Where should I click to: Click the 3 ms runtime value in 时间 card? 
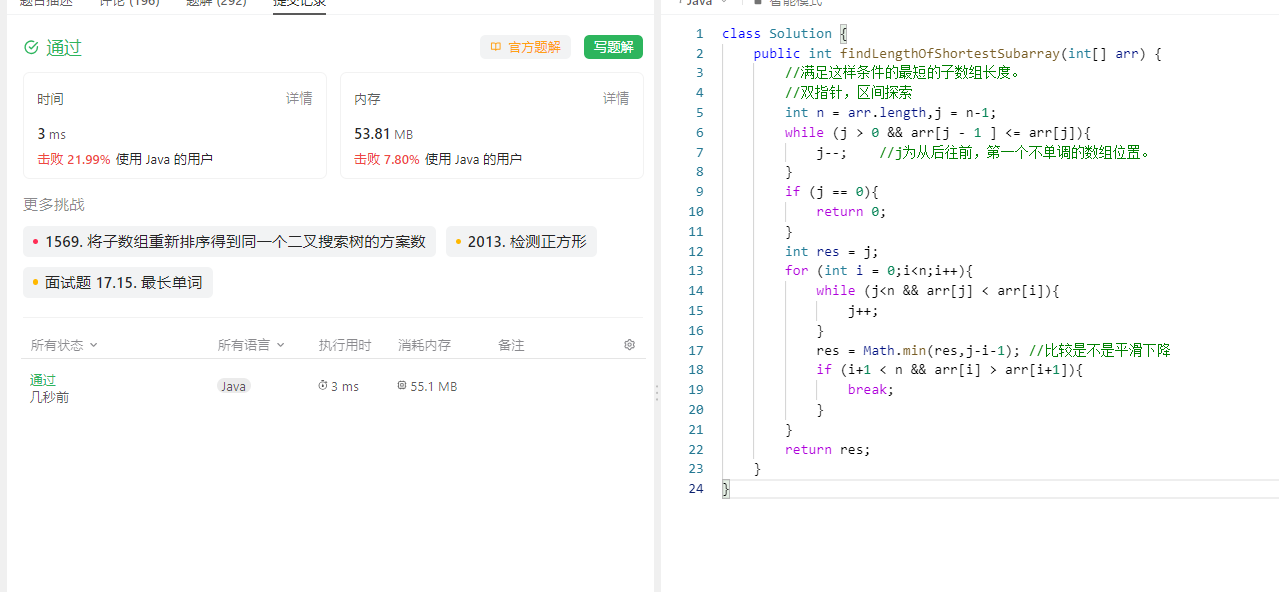pyautogui.click(x=52, y=133)
